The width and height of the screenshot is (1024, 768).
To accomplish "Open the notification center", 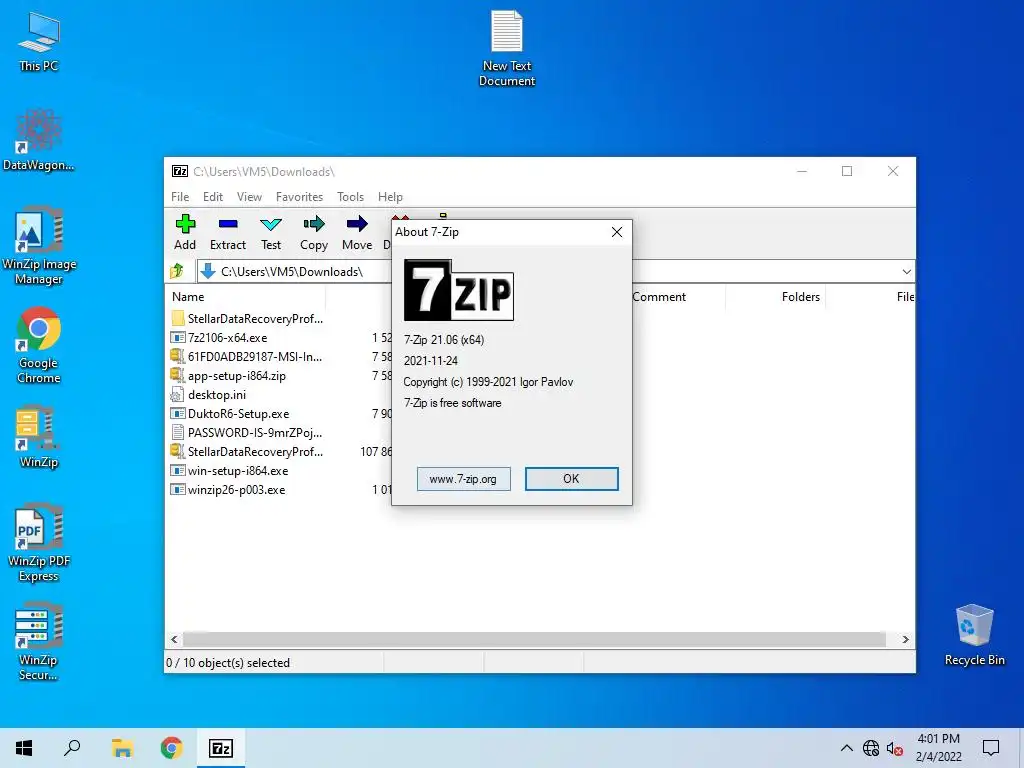I will click(x=991, y=748).
